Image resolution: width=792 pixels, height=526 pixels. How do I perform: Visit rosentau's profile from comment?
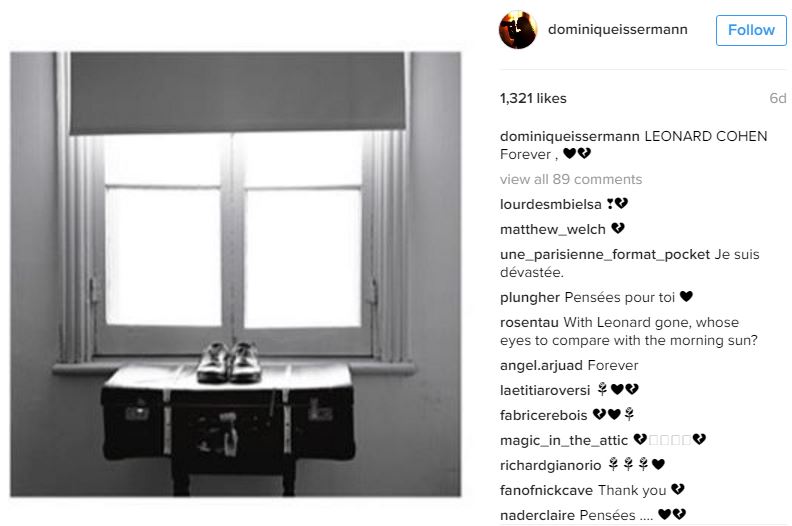tap(529, 322)
